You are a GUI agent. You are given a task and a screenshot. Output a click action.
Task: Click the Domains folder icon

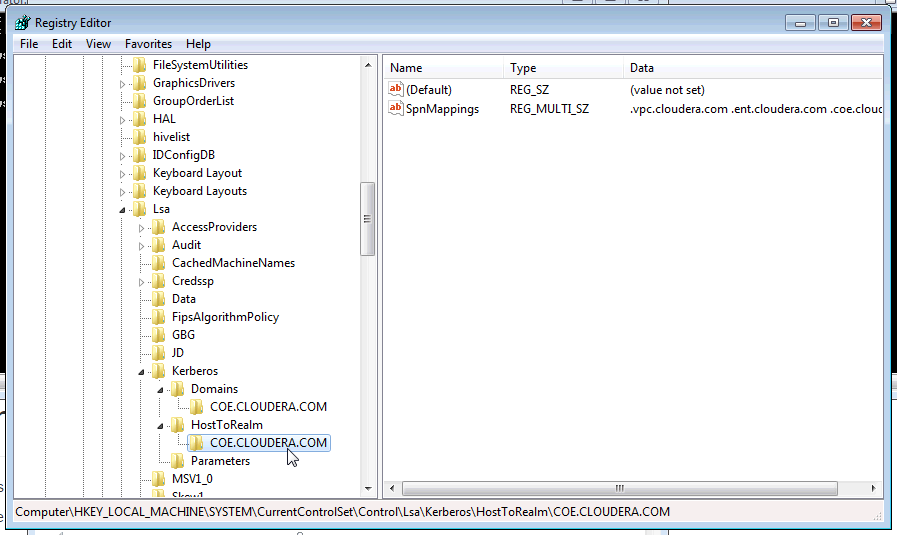[x=177, y=390]
